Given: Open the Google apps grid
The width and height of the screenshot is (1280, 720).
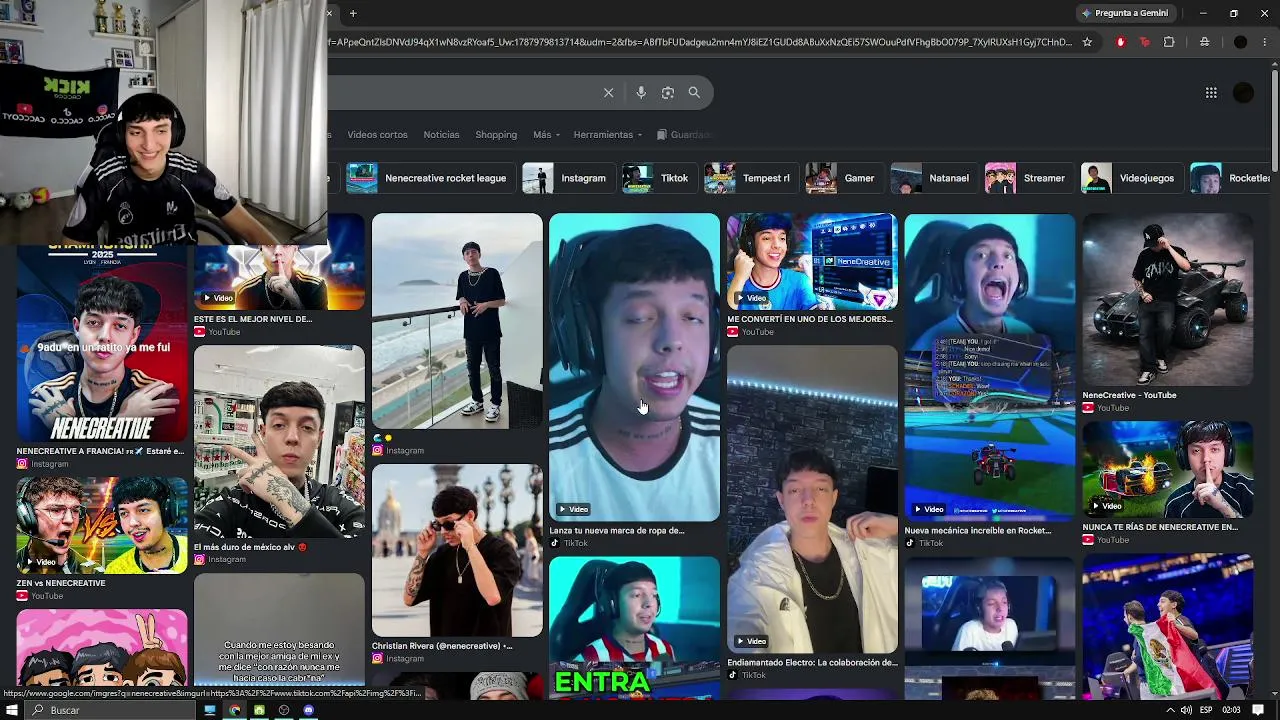Looking at the screenshot, I should tap(1211, 93).
